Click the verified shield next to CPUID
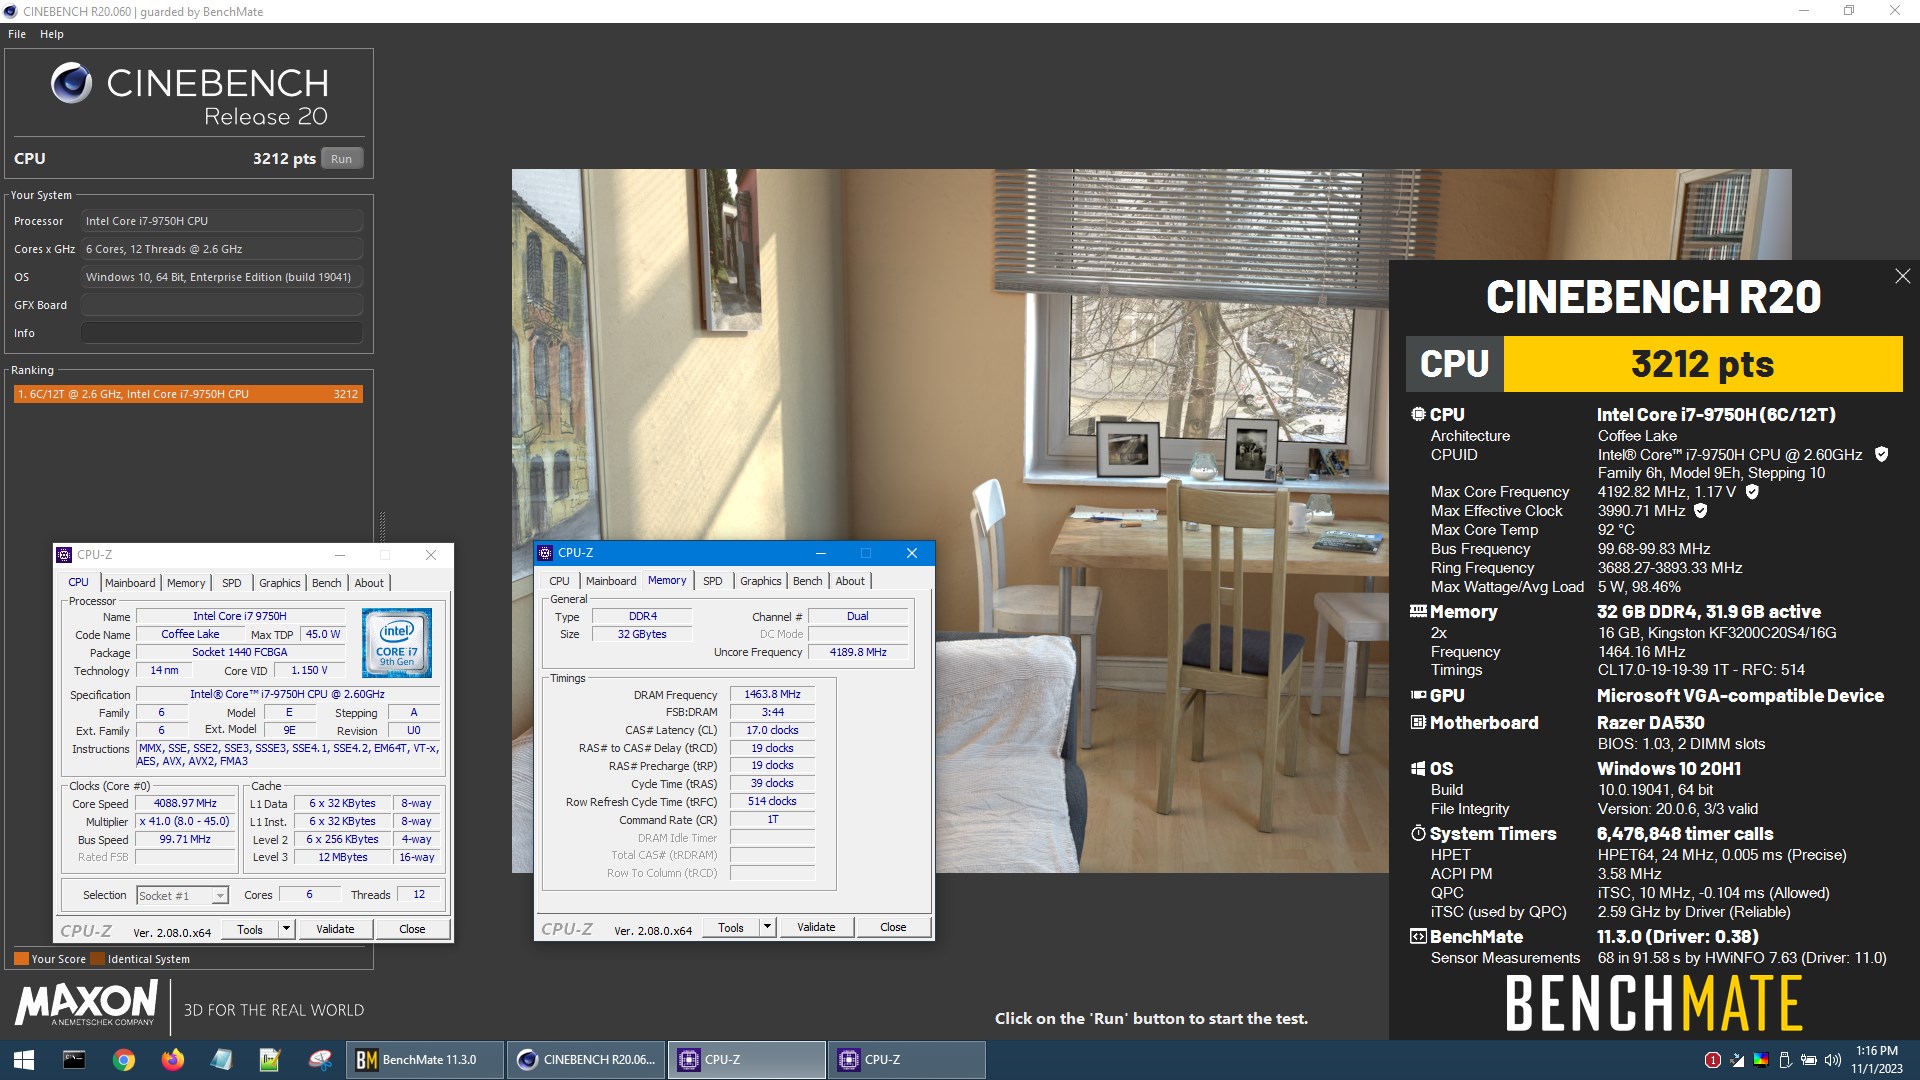The height and width of the screenshot is (1080, 1920). click(1881, 454)
